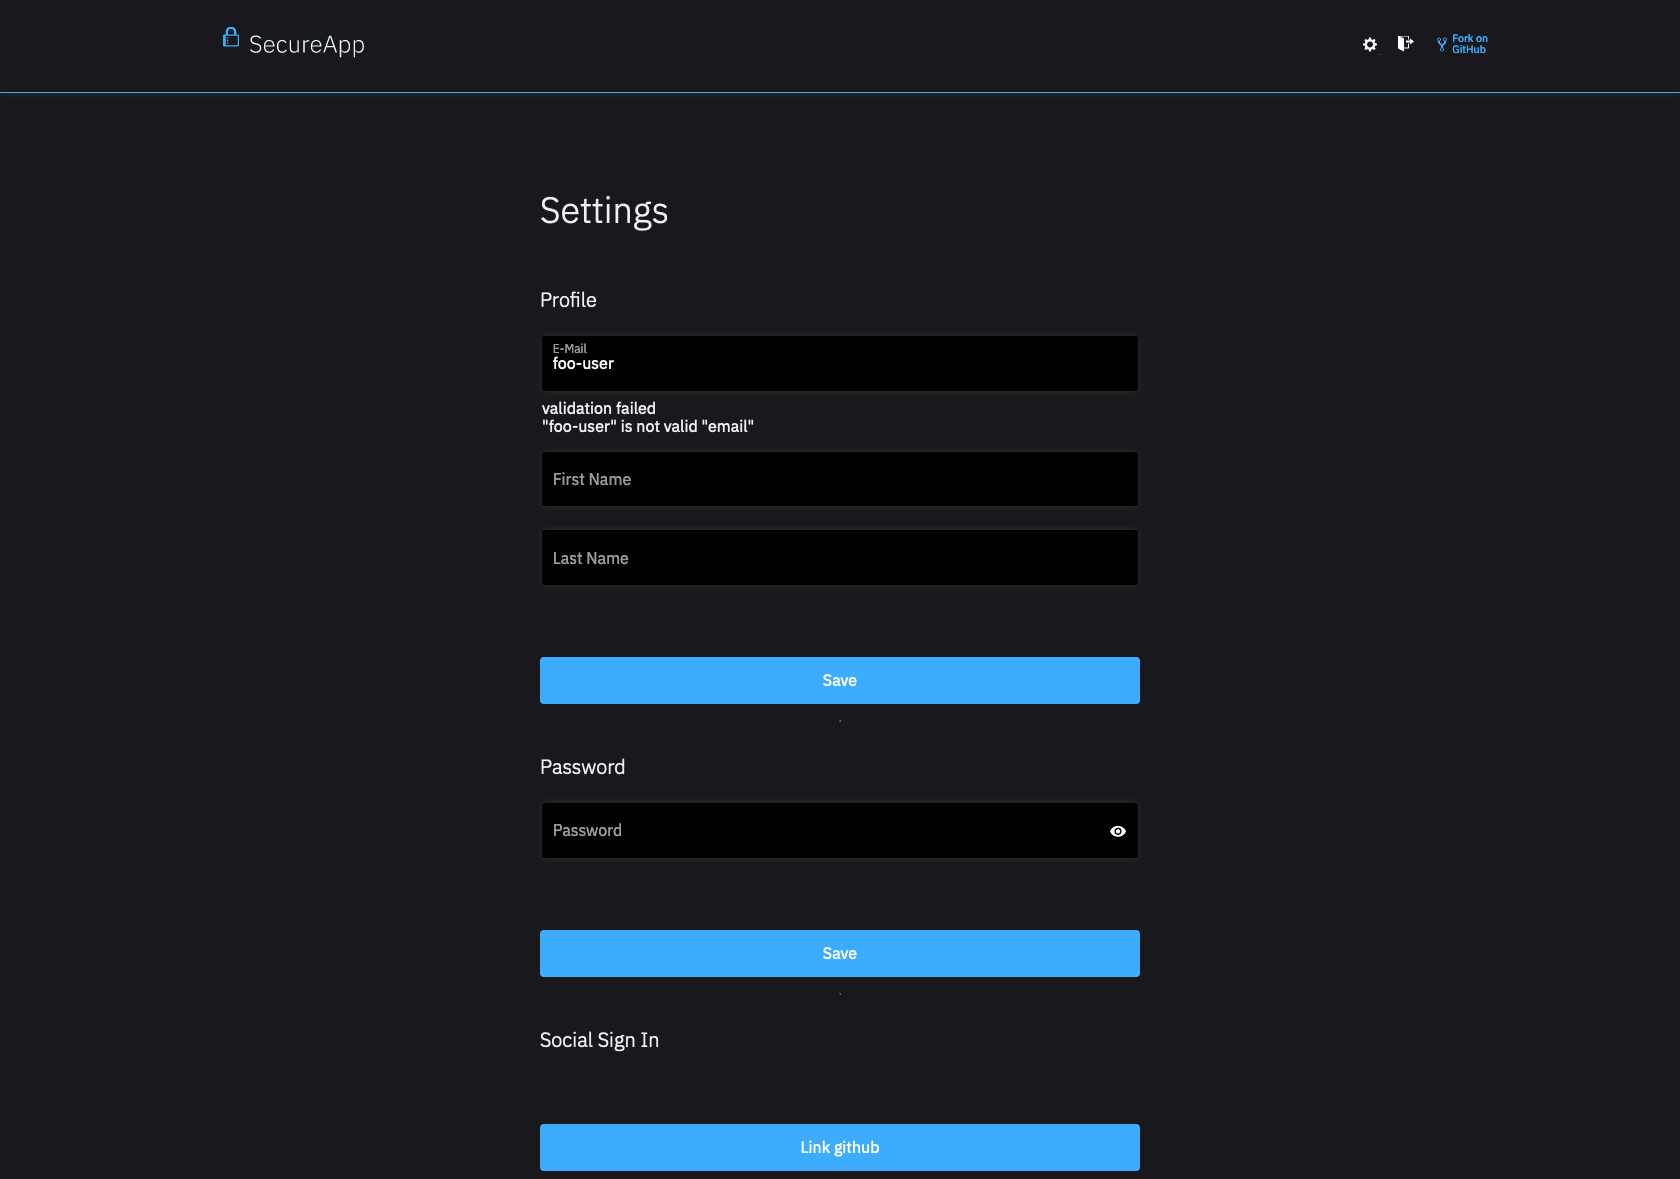Click the Social Sign In heading
The width and height of the screenshot is (1680, 1179).
[599, 1040]
